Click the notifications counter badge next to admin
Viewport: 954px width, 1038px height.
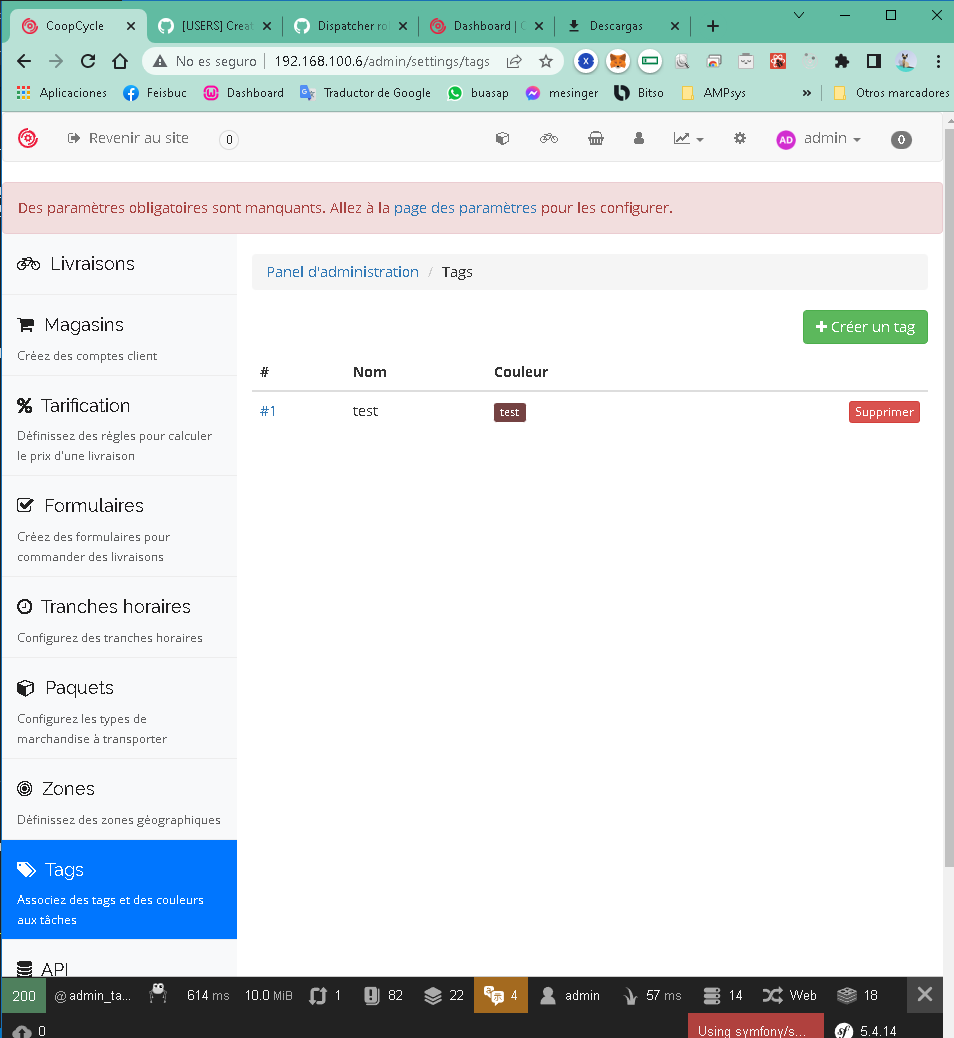[901, 140]
